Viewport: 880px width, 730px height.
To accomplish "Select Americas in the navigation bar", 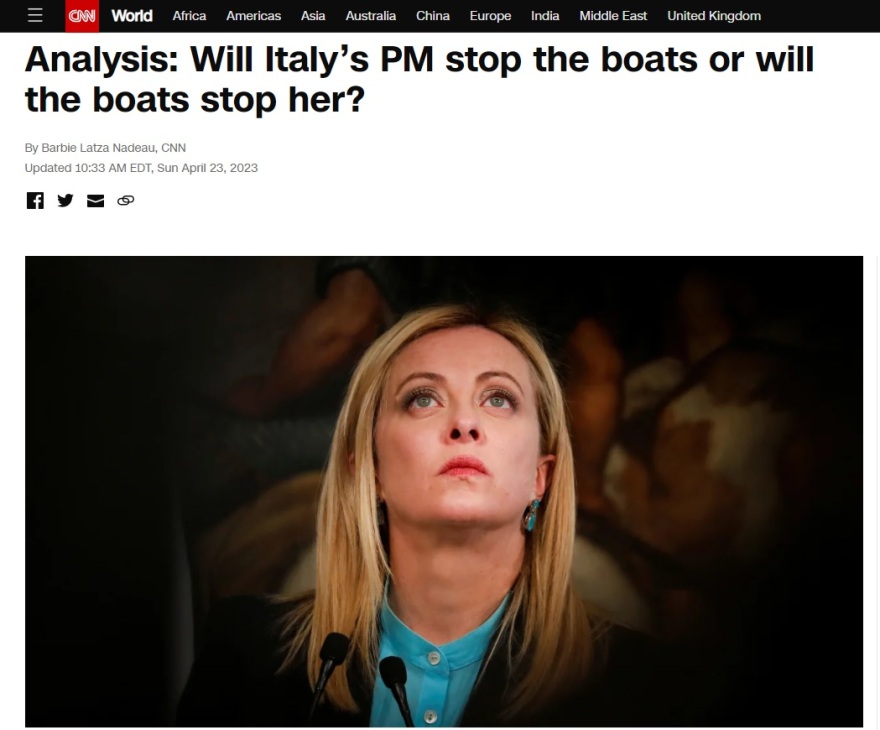I will point(254,16).
